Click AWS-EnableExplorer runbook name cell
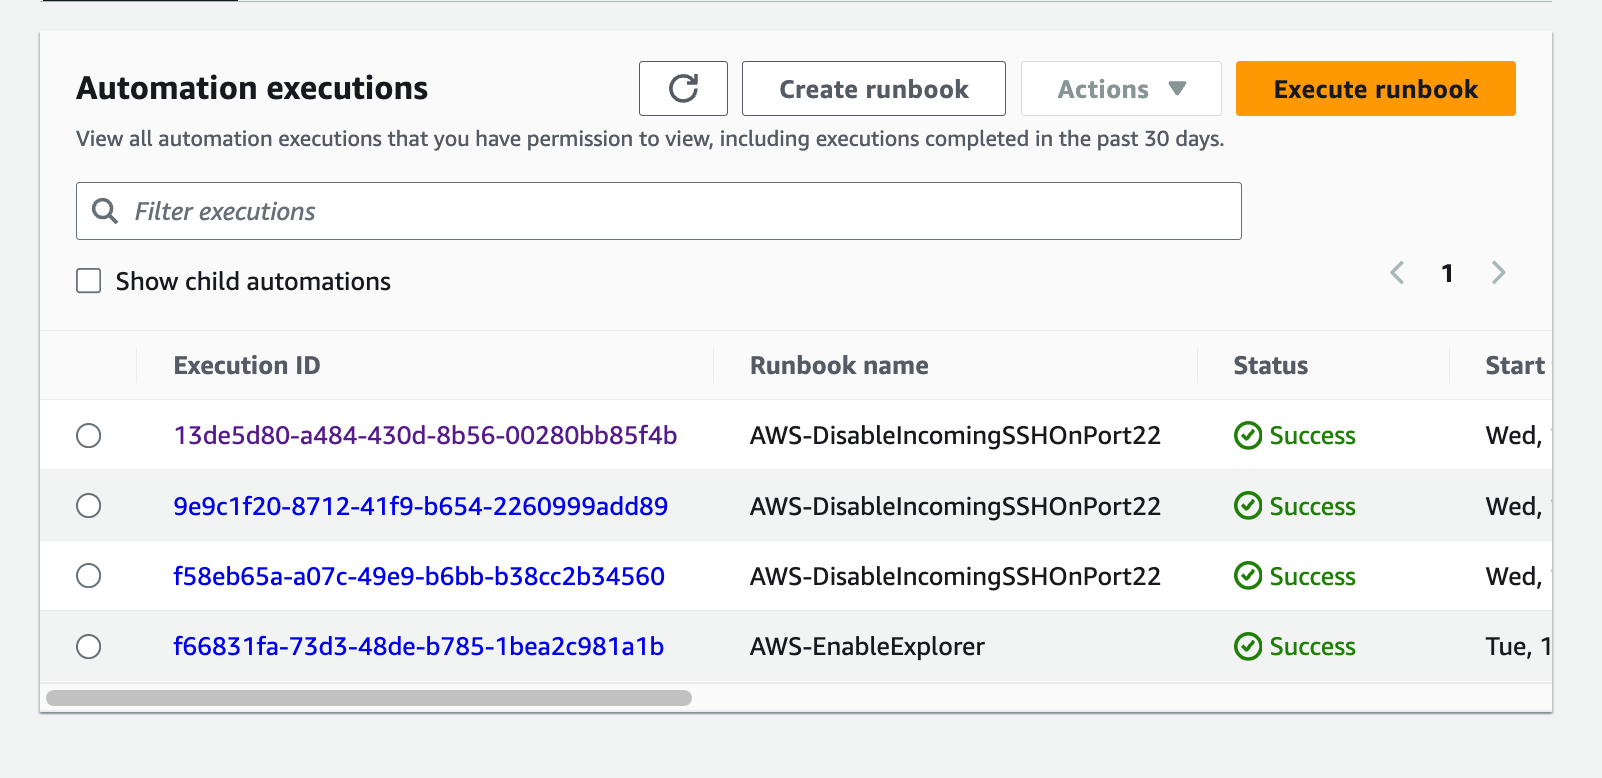This screenshot has width=1602, height=778. 867,647
